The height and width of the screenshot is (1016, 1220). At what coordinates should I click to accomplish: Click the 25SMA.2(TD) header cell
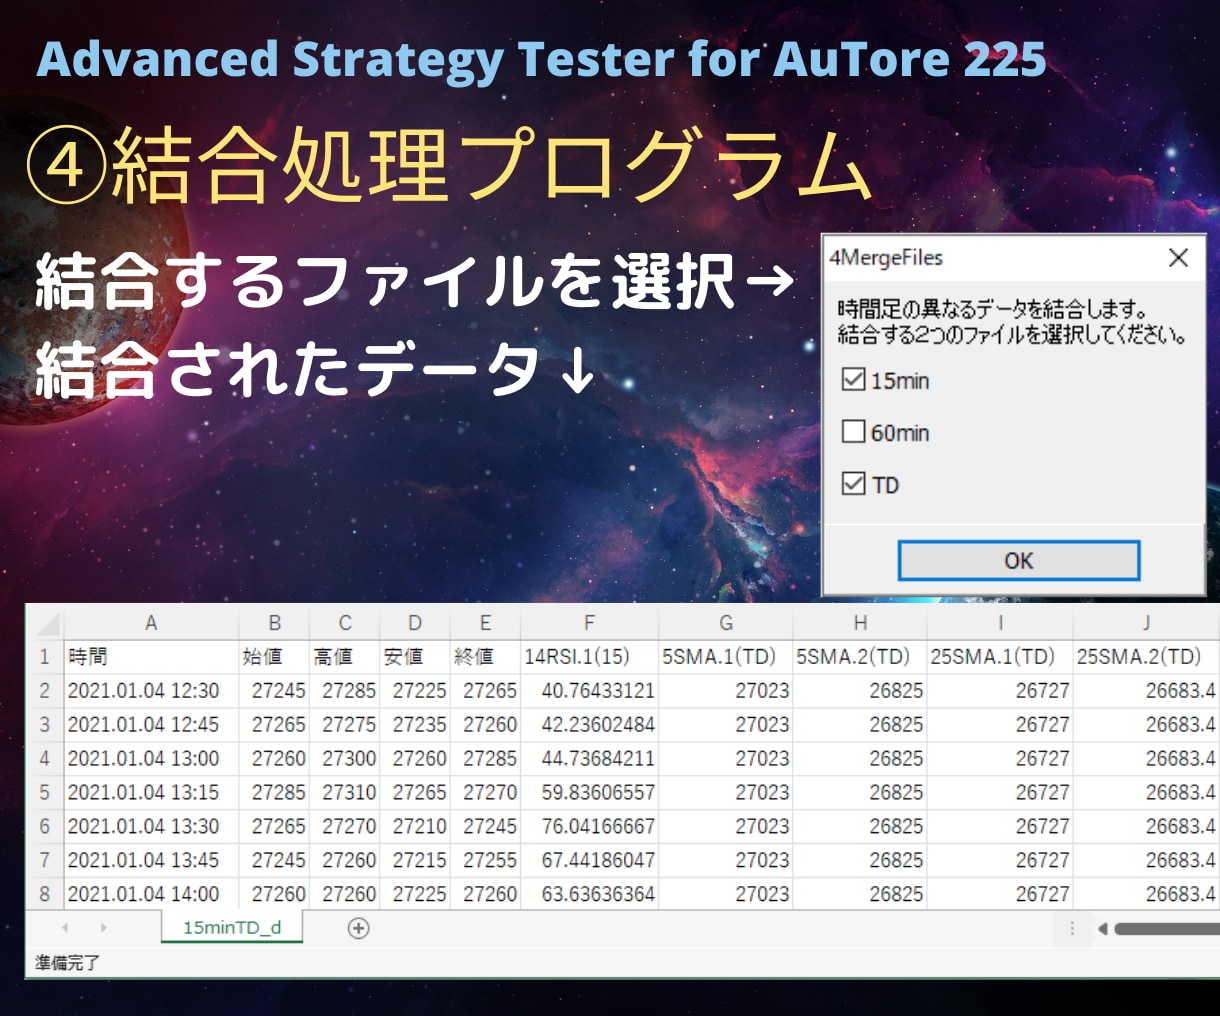click(1146, 656)
